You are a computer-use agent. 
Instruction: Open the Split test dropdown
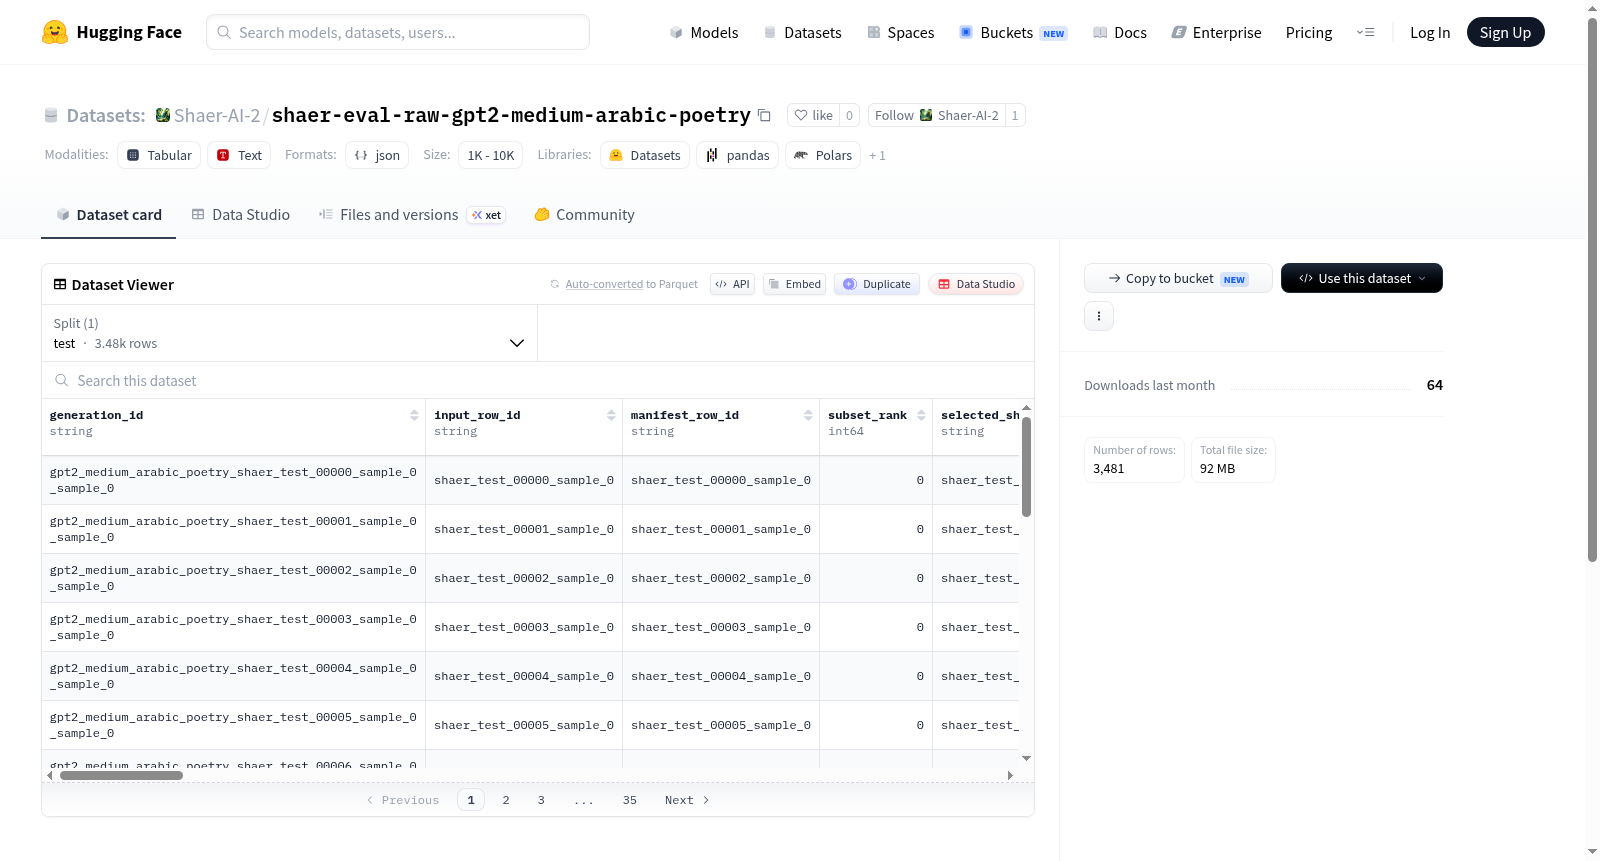click(289, 333)
